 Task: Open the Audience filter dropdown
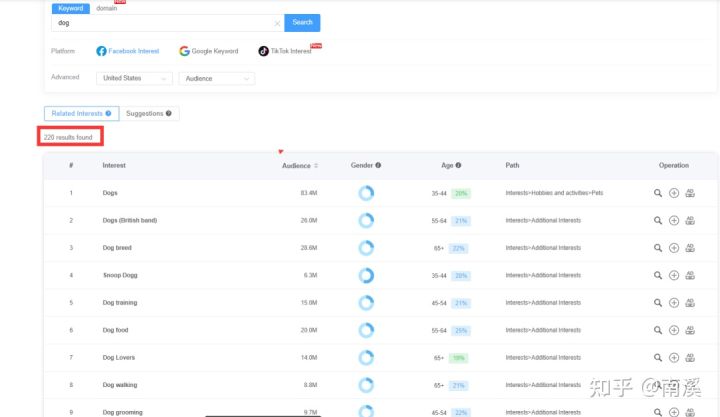coord(217,79)
